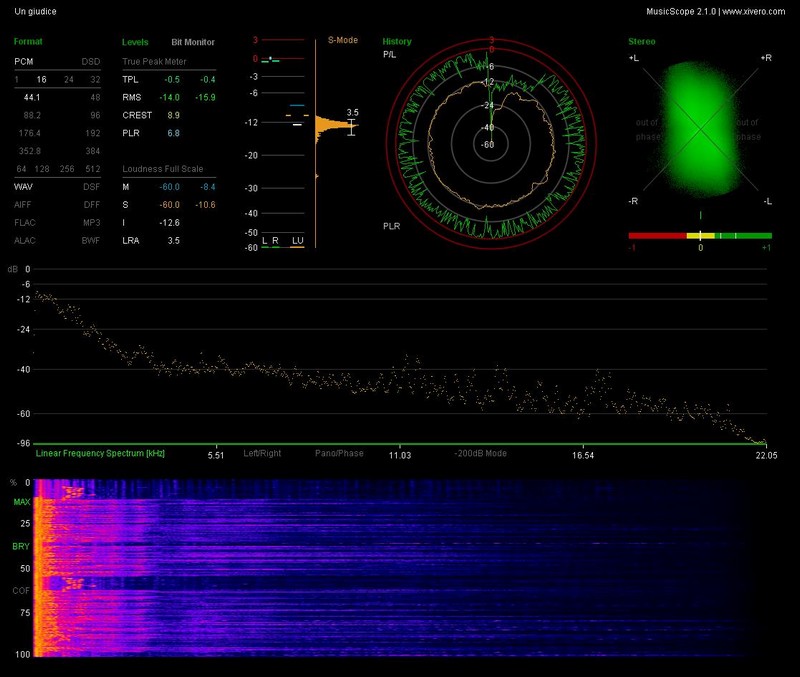800x677 pixels.
Task: Click the short-term loudness value -10.6
Action: 205,205
